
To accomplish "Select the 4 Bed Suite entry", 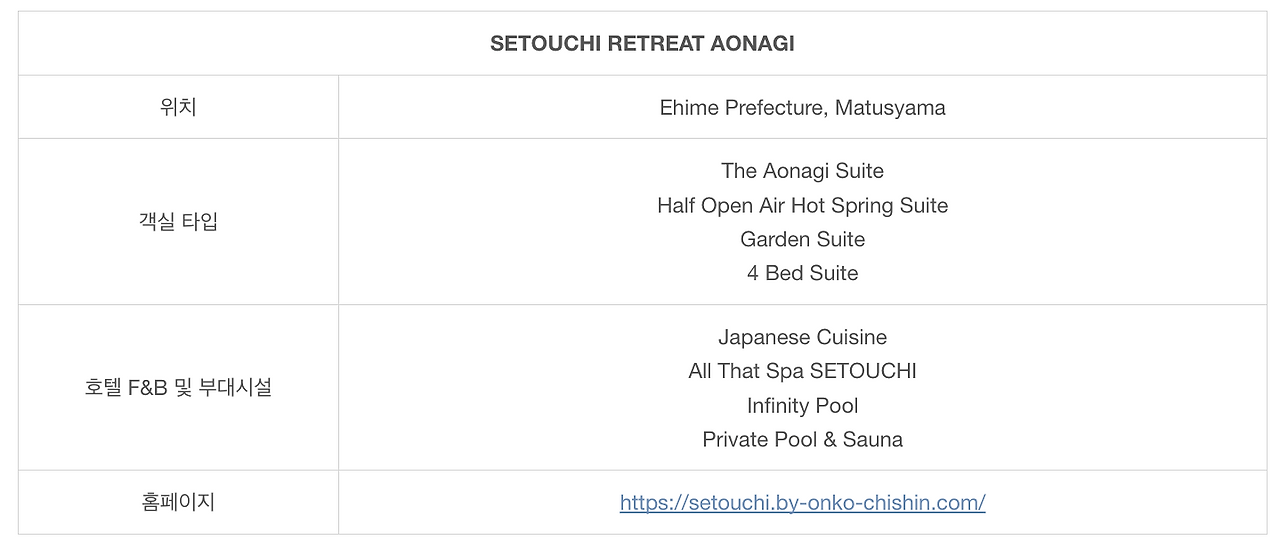I will coord(802,273).
